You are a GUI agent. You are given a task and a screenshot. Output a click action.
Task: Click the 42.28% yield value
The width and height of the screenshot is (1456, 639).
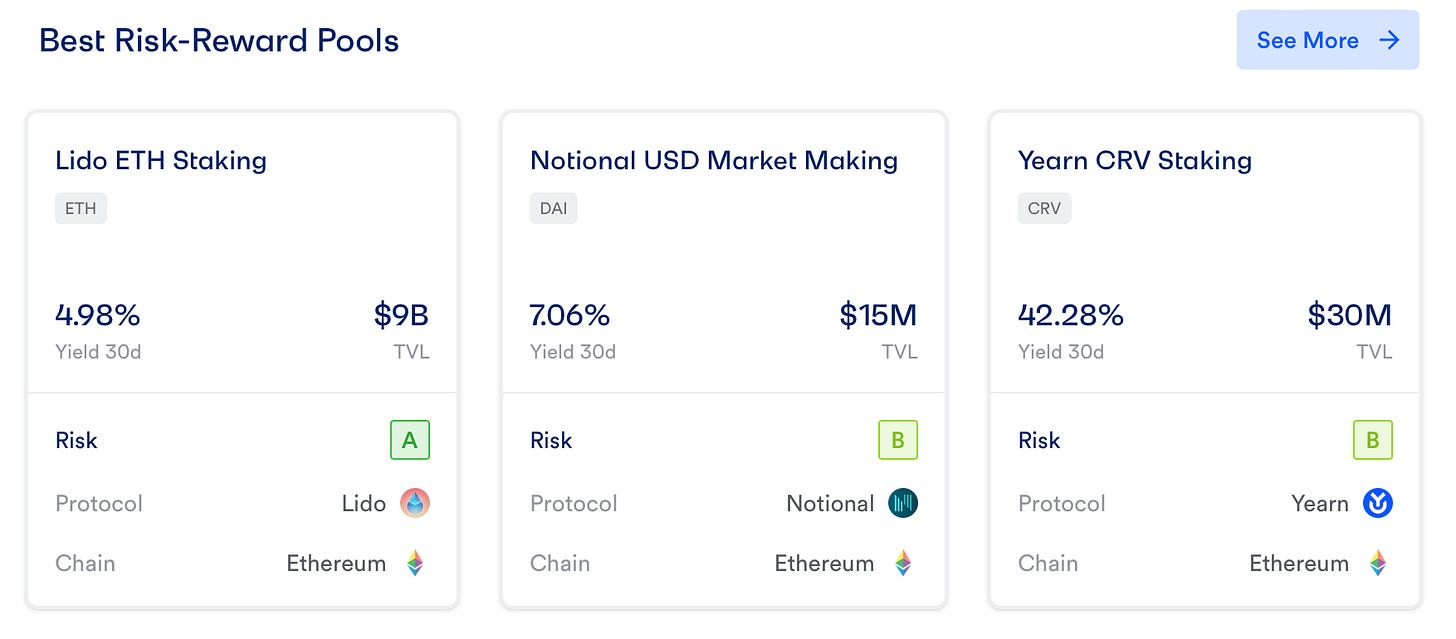[x=1071, y=315]
